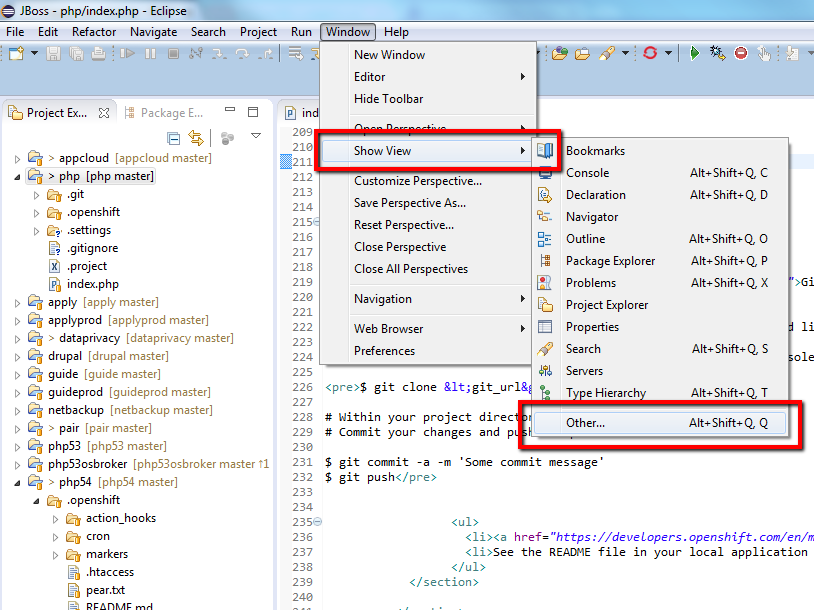
Task: Click the Collapse All icon in Project Explorer
Action: [174, 138]
